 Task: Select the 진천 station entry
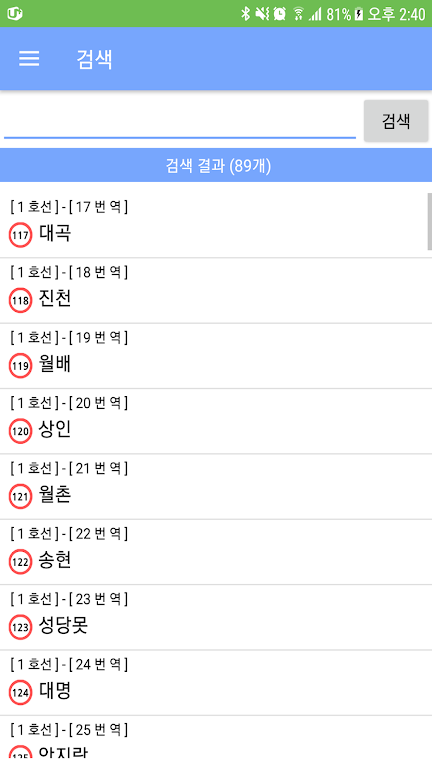(x=216, y=290)
